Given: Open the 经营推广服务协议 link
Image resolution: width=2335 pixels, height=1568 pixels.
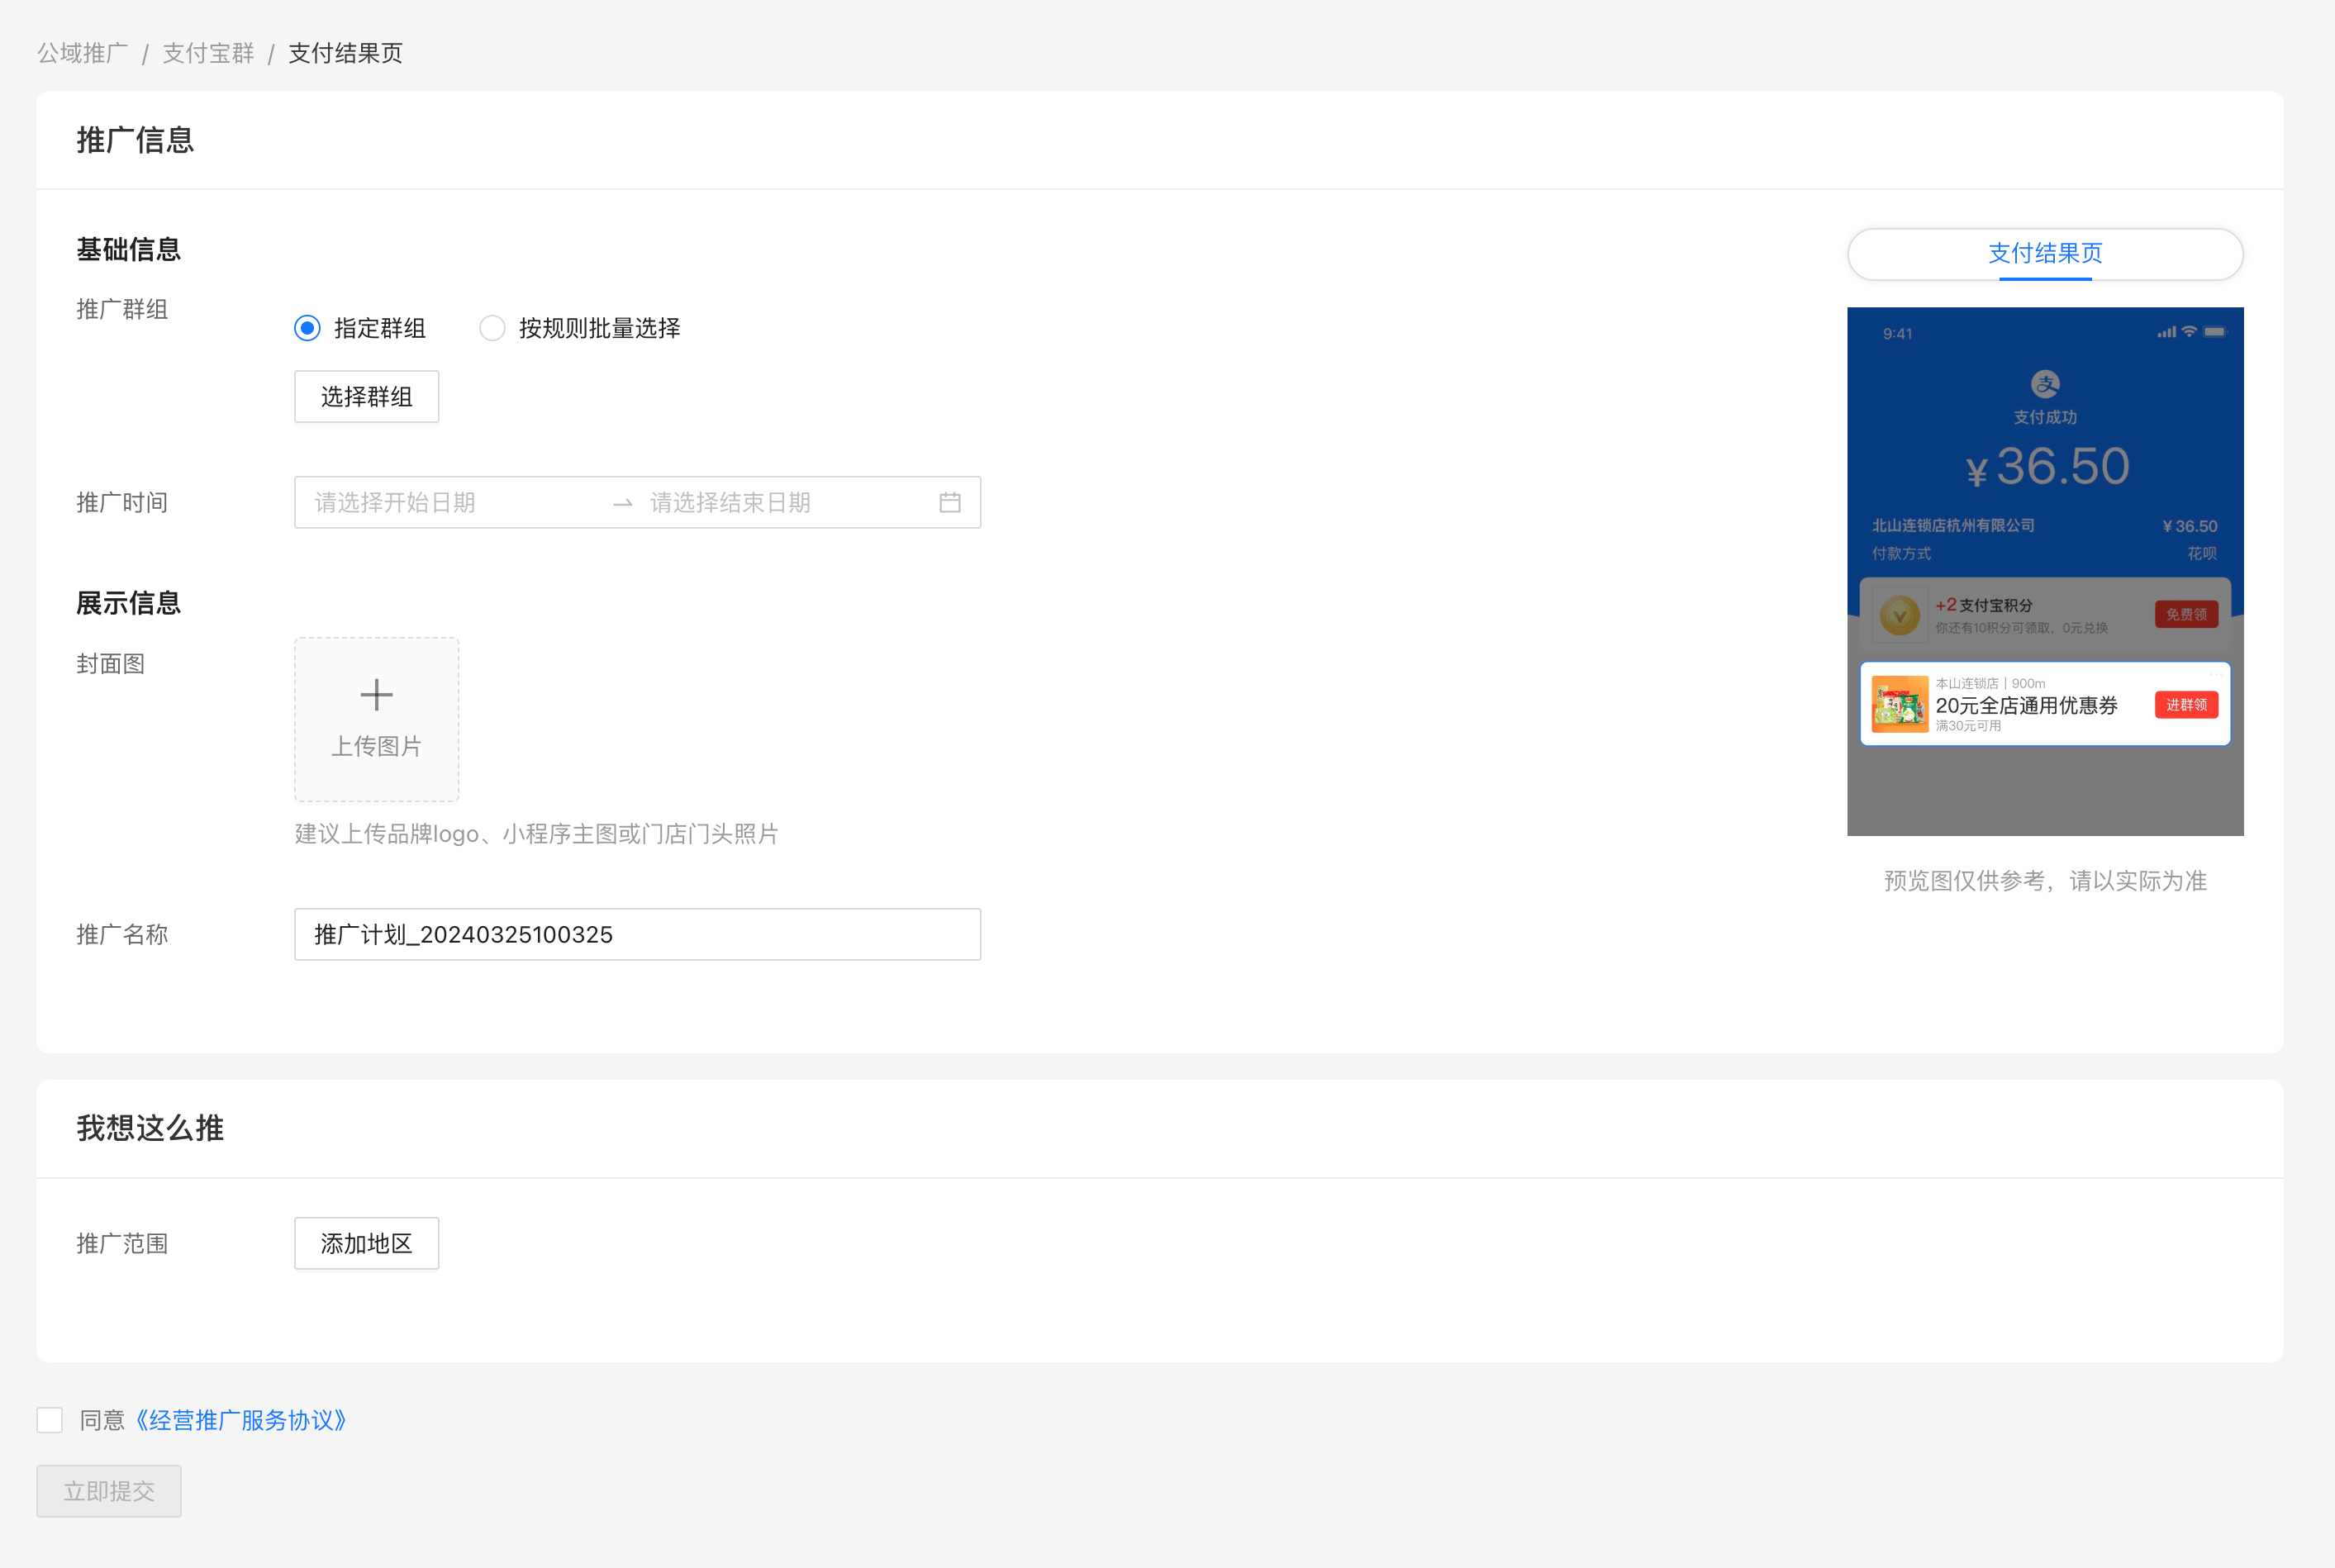Looking at the screenshot, I should tap(240, 1420).
